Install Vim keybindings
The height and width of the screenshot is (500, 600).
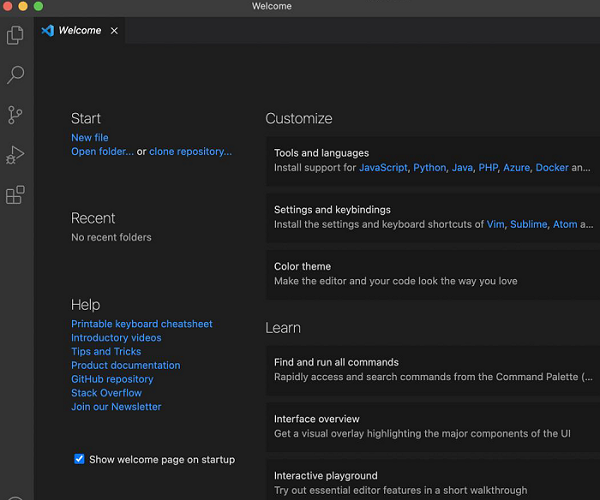[495, 225]
